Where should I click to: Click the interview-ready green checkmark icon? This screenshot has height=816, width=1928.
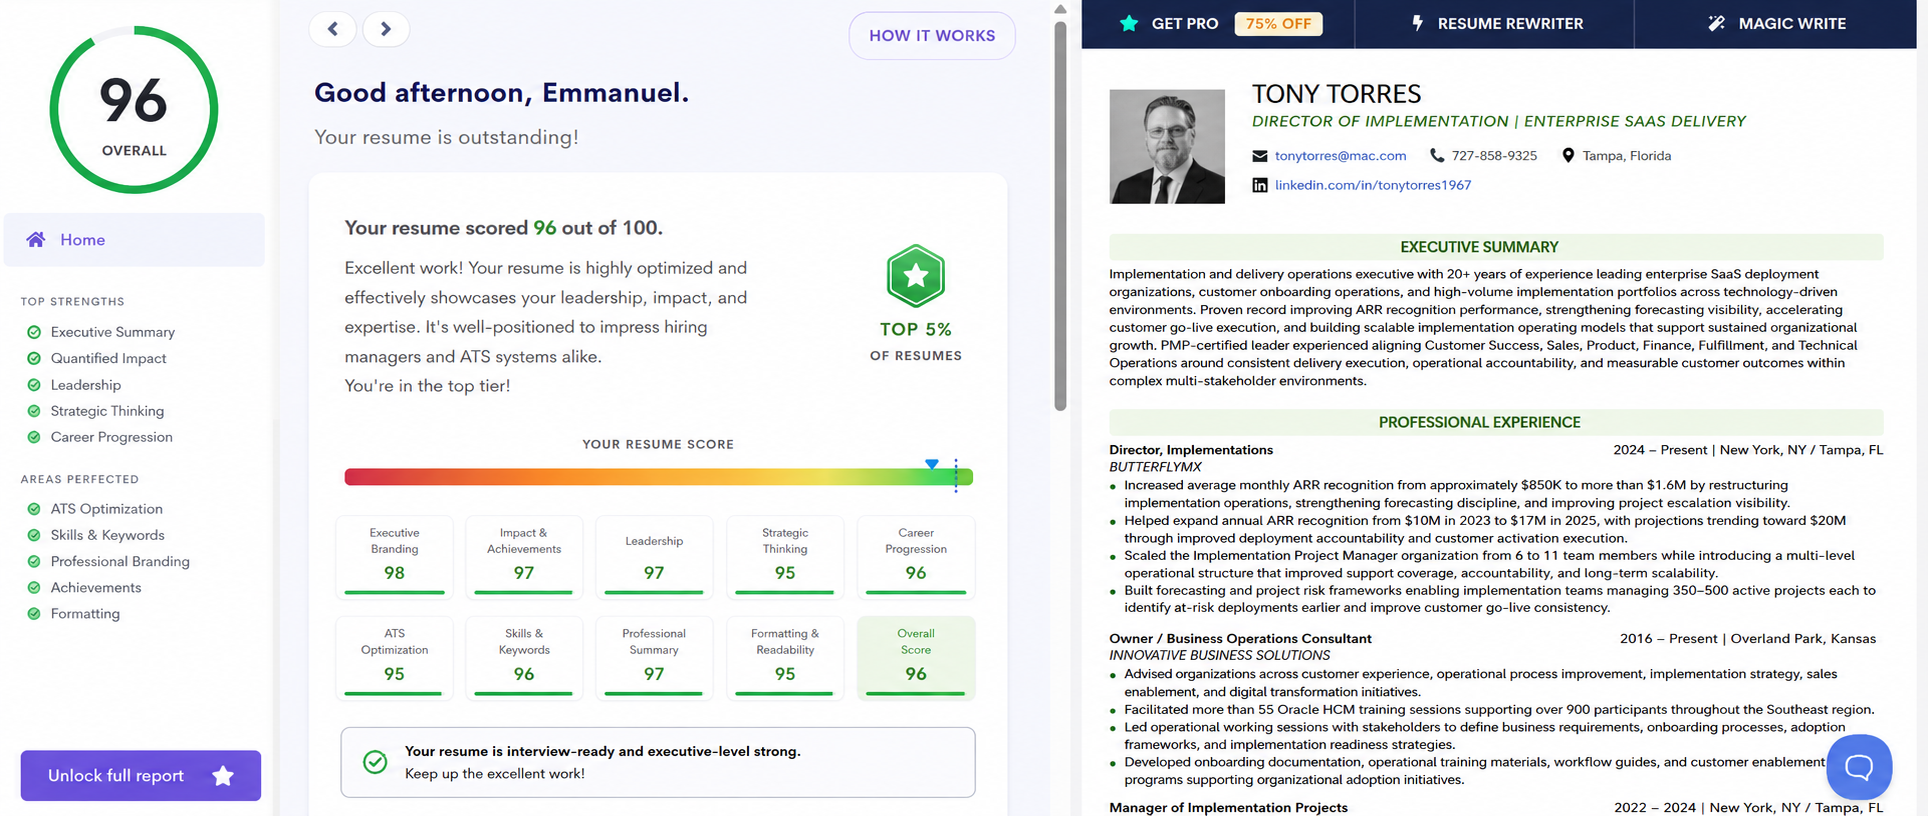tap(375, 762)
